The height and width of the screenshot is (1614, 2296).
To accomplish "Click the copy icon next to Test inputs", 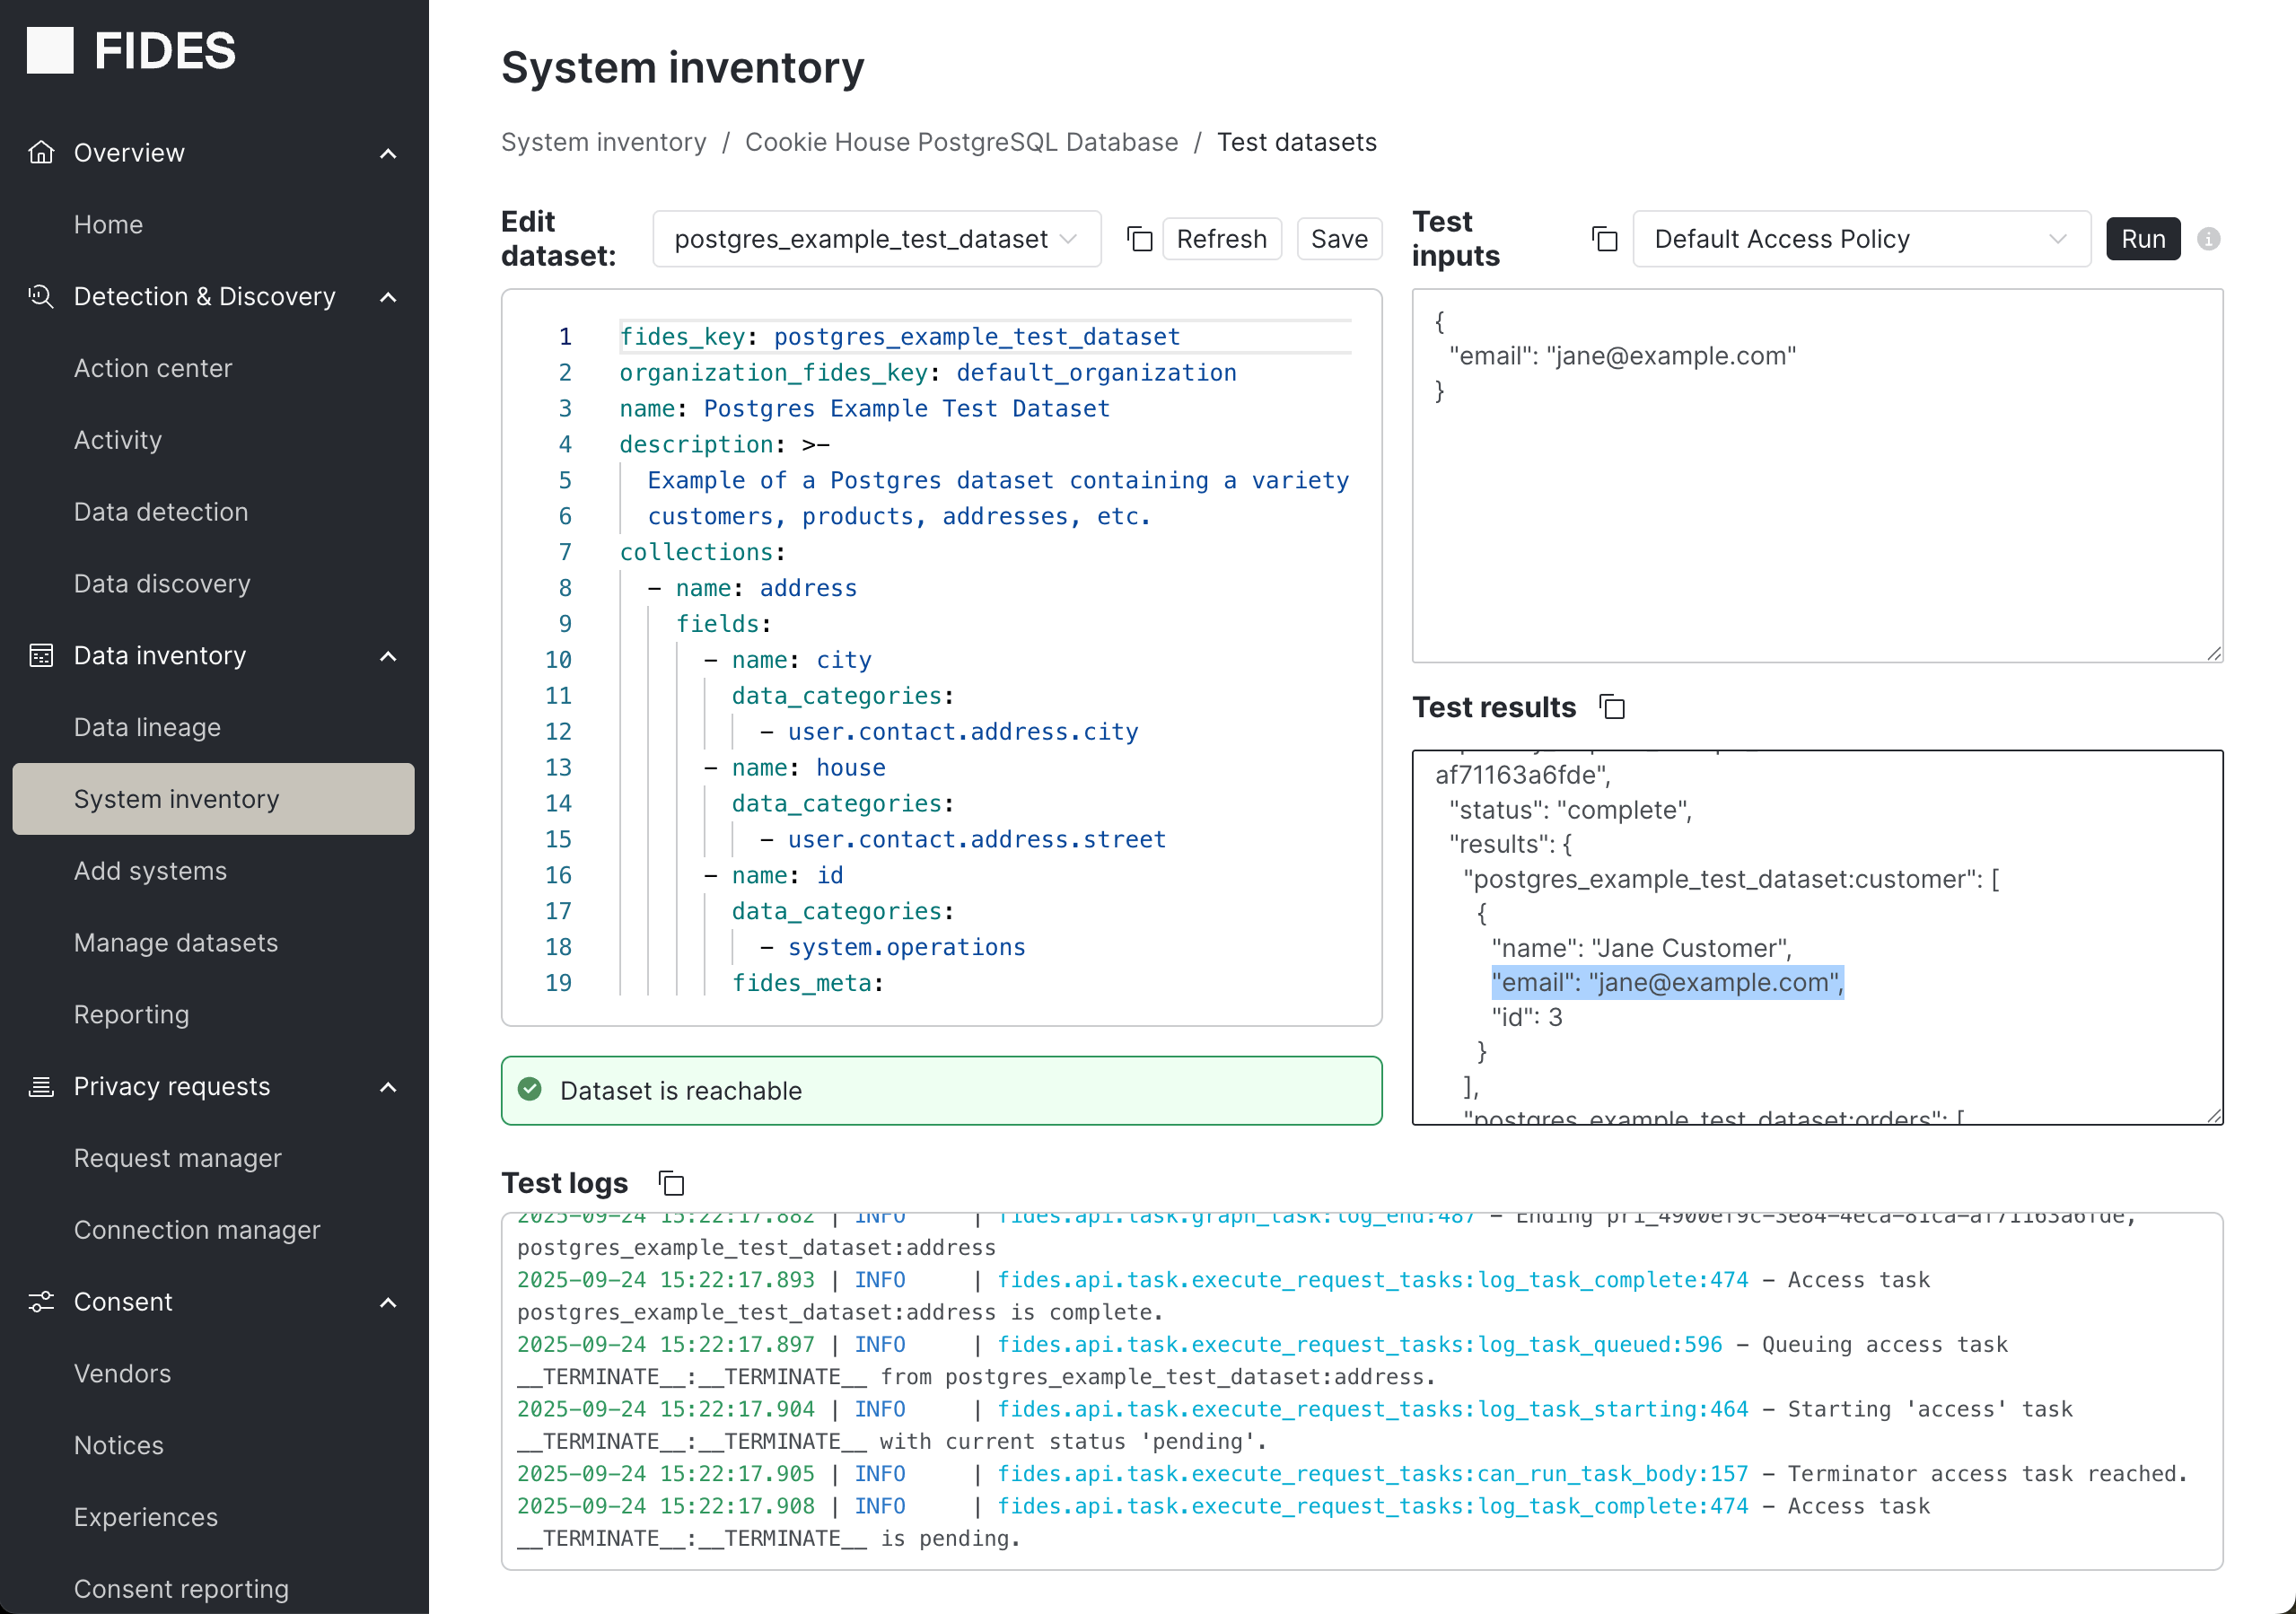I will (1604, 239).
